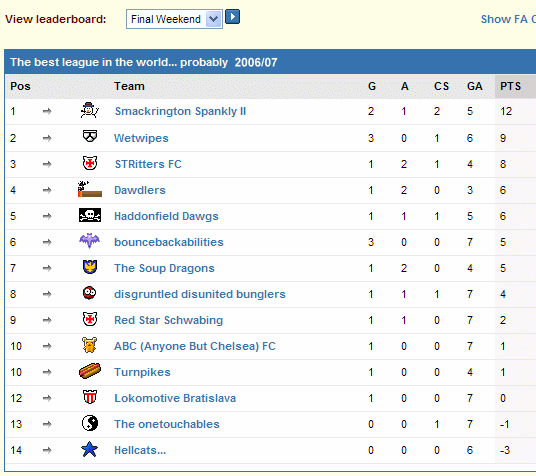
Task: Click the PTS column header
Action: point(511,86)
